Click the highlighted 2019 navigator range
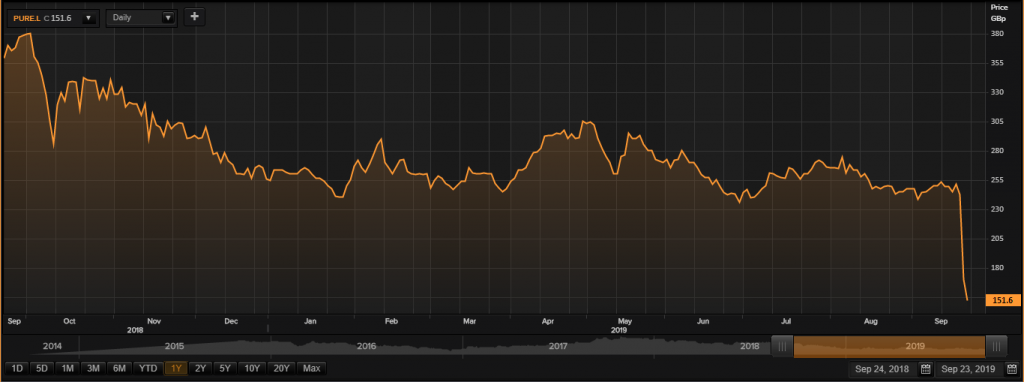 pos(889,346)
